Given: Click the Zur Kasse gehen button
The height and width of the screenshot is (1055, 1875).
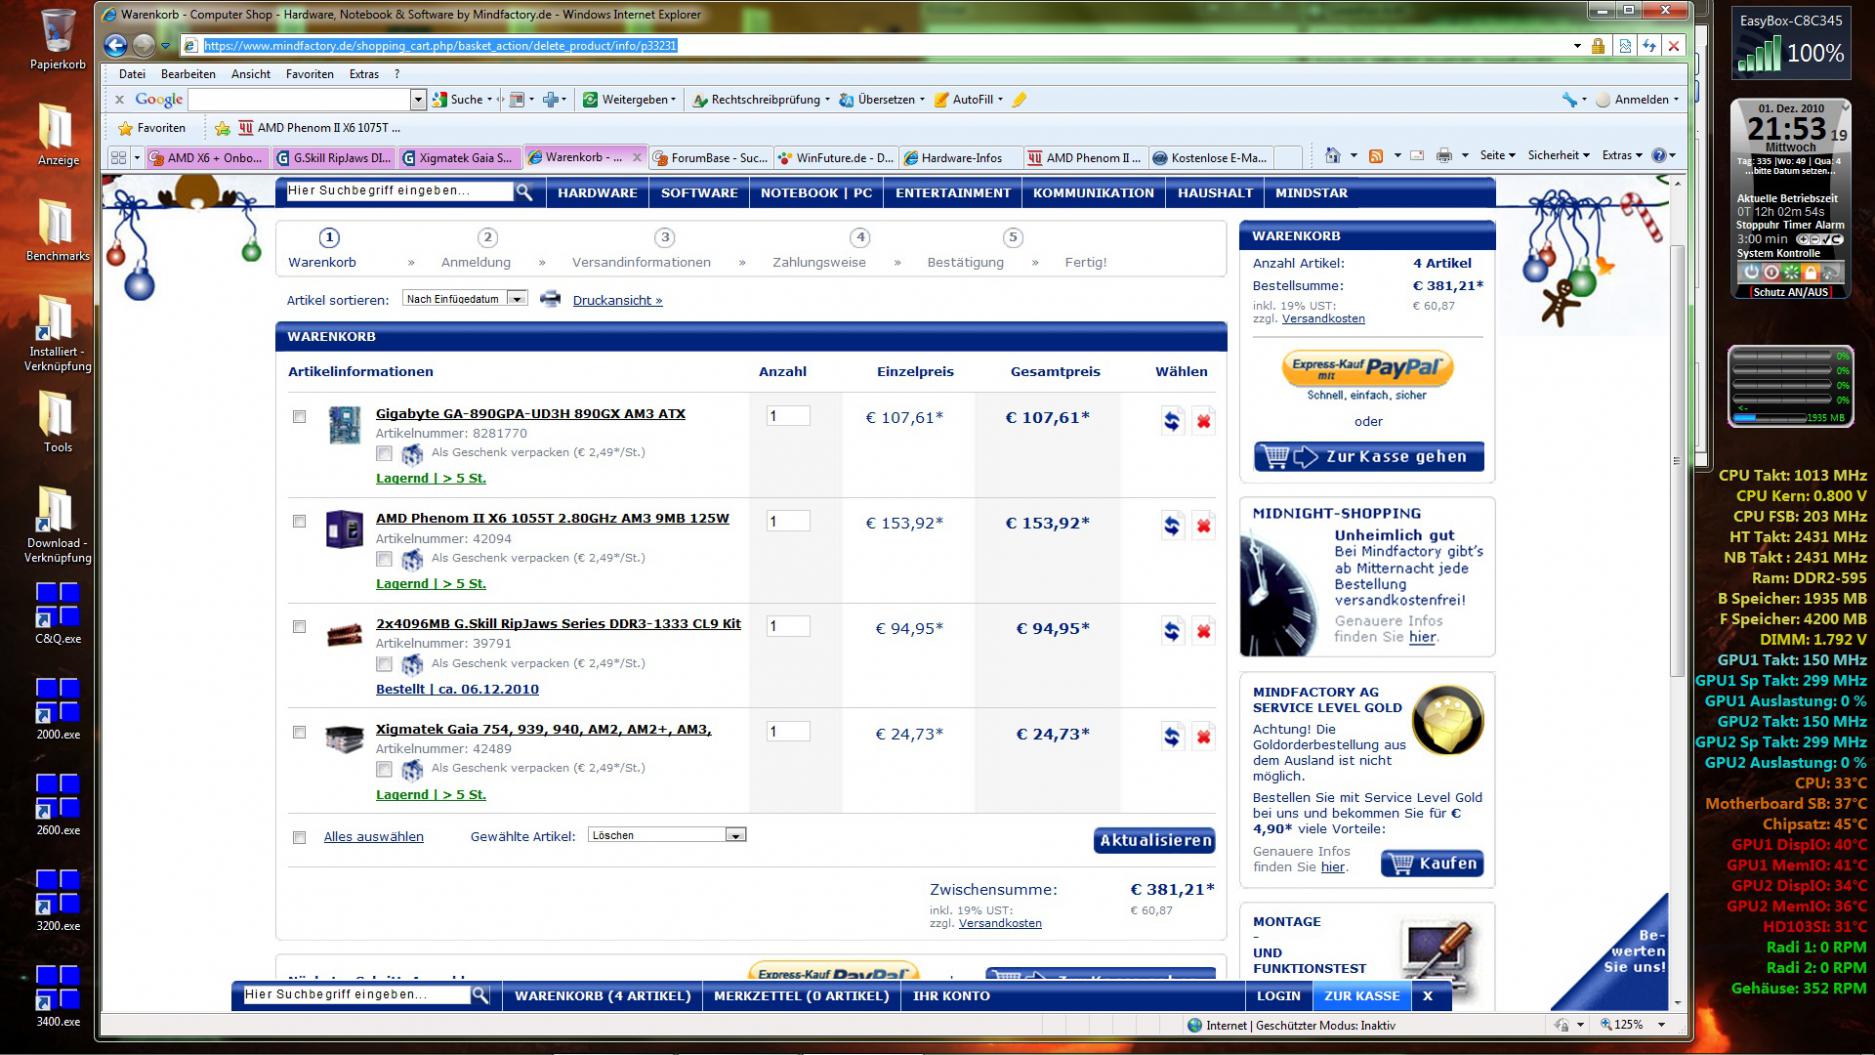Looking at the screenshot, I should [x=1368, y=457].
